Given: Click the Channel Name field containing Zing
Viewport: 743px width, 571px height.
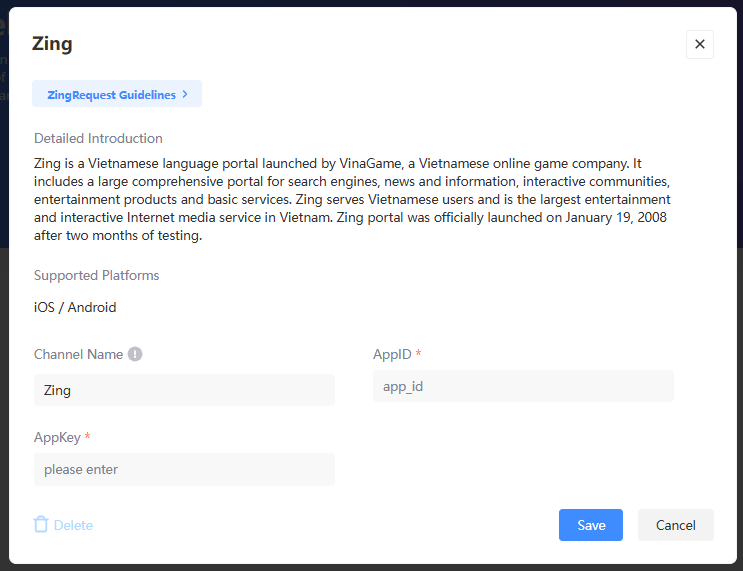Looking at the screenshot, I should point(184,390).
